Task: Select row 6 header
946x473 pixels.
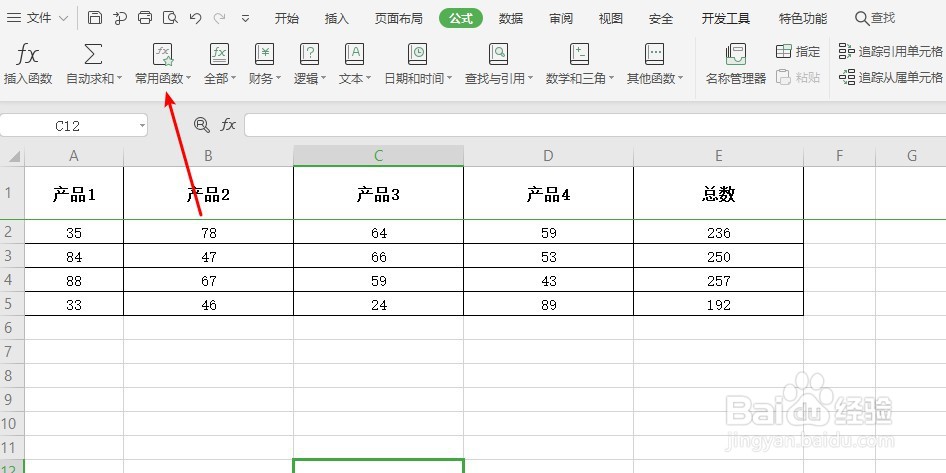Action: [12, 328]
